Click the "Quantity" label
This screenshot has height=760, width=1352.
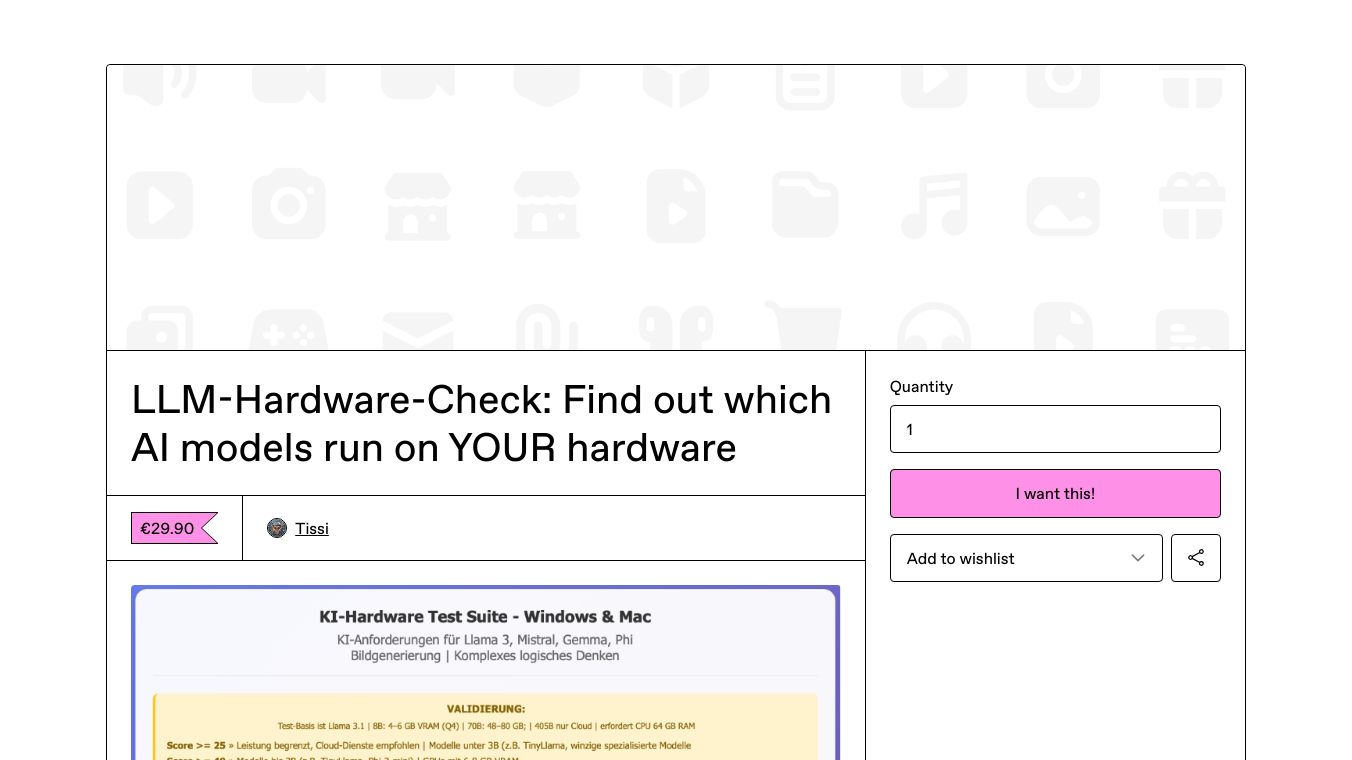tap(921, 386)
